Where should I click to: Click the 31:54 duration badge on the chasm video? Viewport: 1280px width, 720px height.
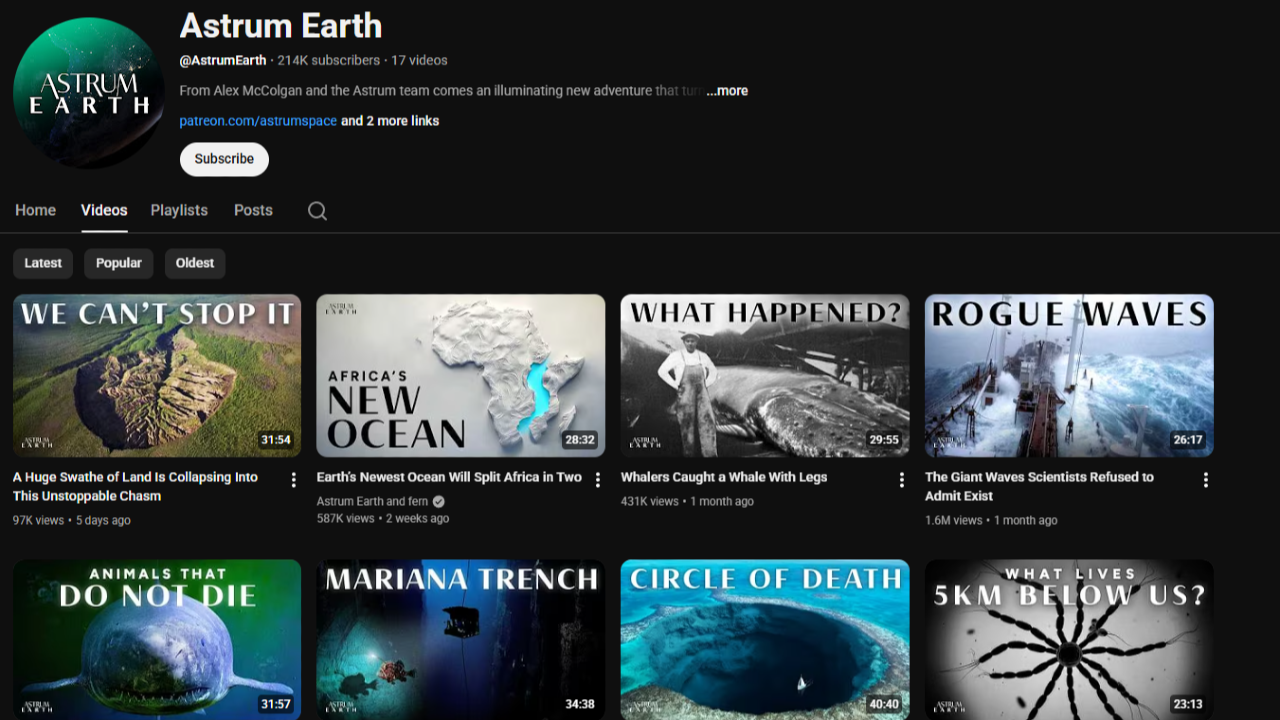click(277, 439)
